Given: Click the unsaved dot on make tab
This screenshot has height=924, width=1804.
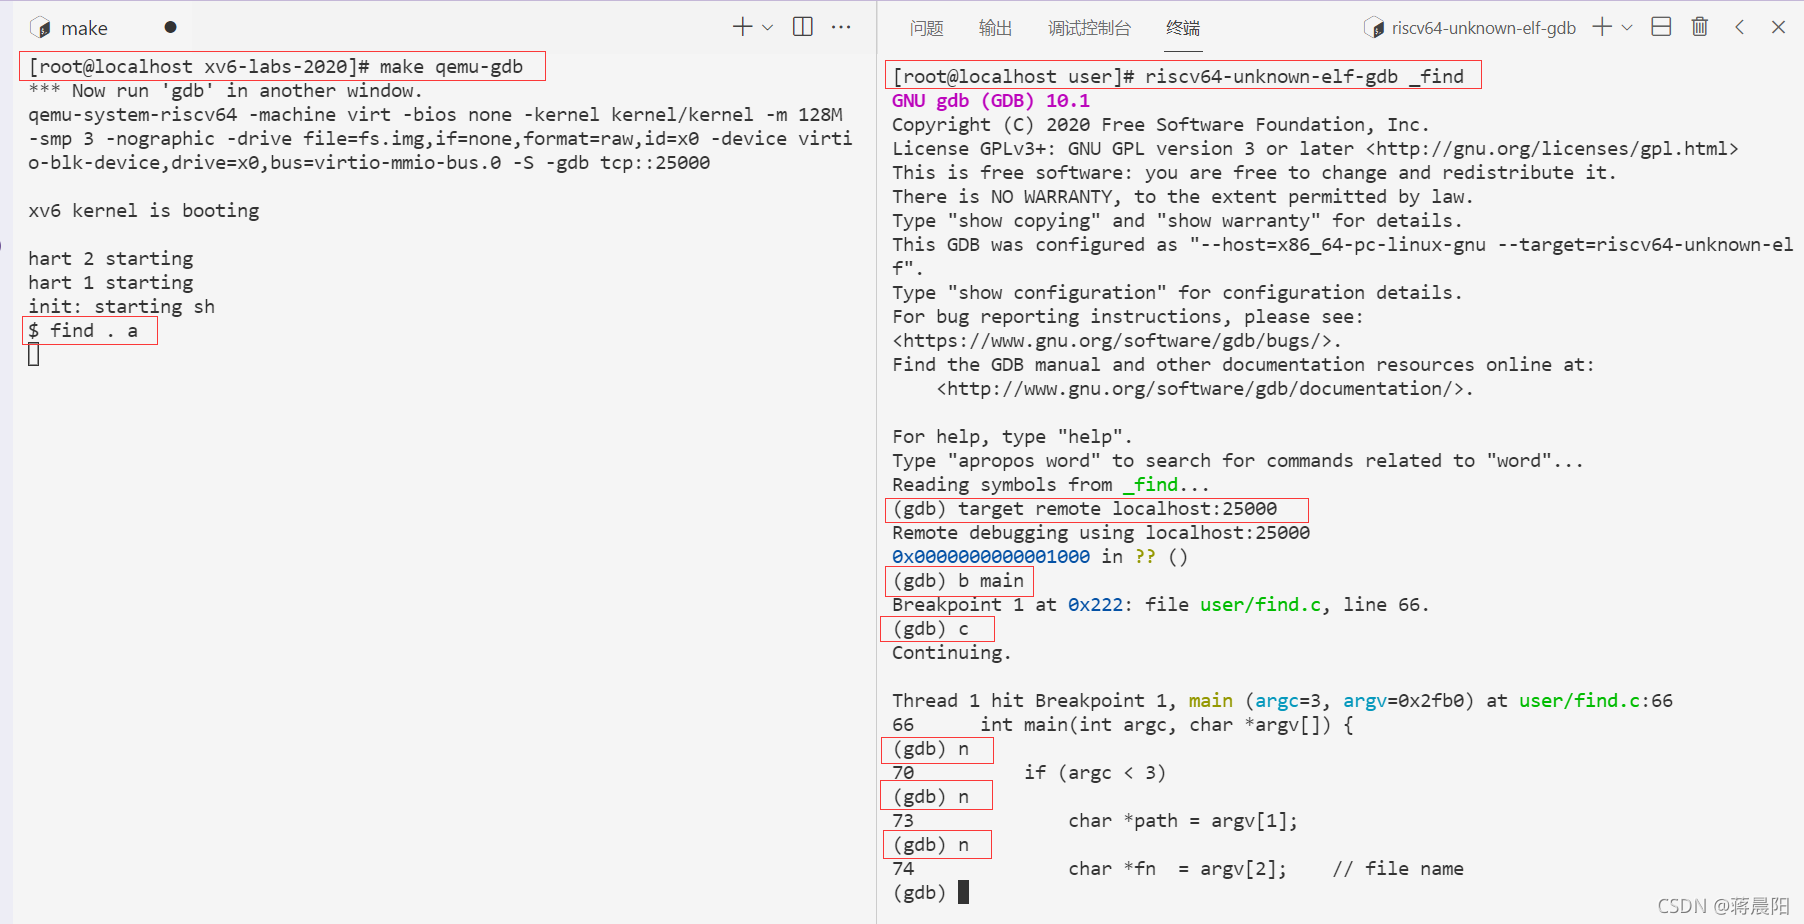Looking at the screenshot, I should [x=170, y=27].
